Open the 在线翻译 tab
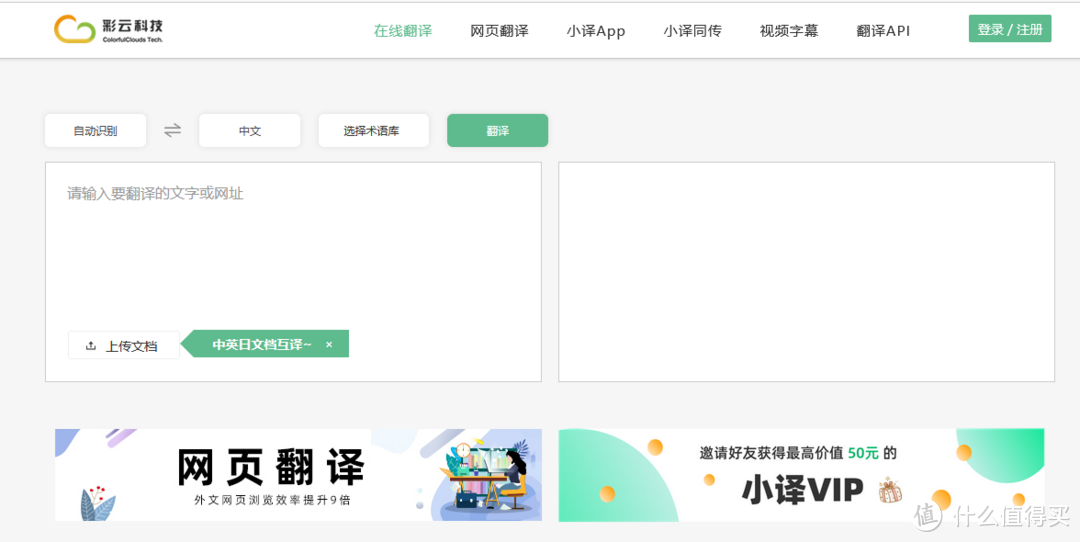The image size is (1080, 542). pos(403,31)
